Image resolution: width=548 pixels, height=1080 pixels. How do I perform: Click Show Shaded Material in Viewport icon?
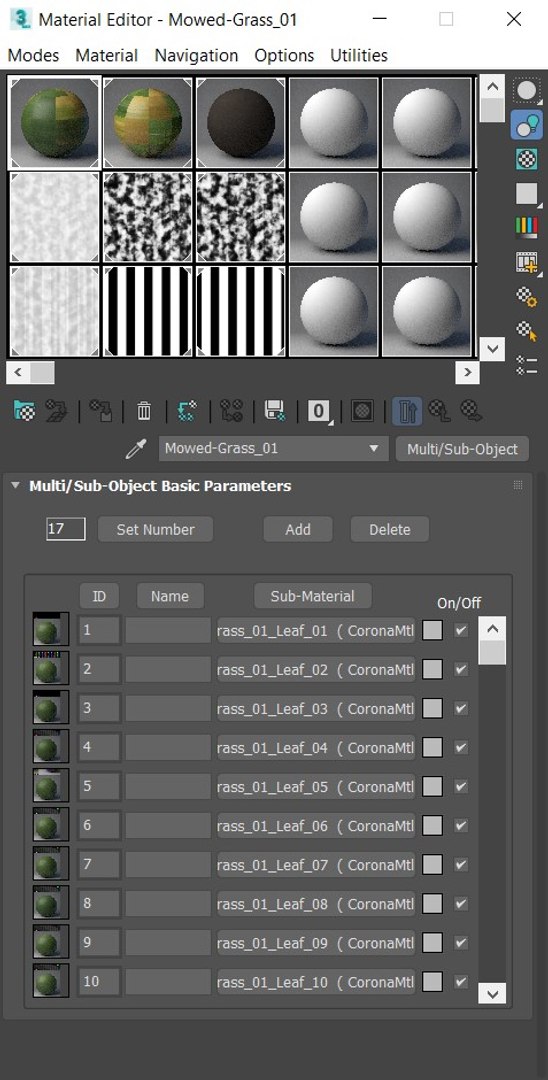coord(362,411)
